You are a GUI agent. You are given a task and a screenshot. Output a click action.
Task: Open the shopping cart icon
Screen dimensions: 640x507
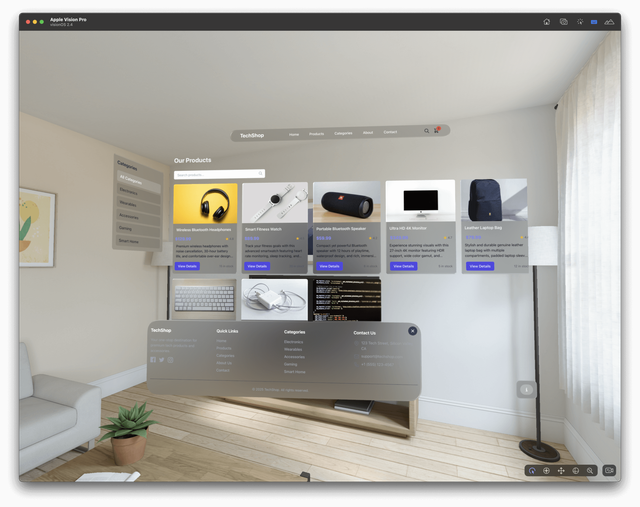[436, 131]
